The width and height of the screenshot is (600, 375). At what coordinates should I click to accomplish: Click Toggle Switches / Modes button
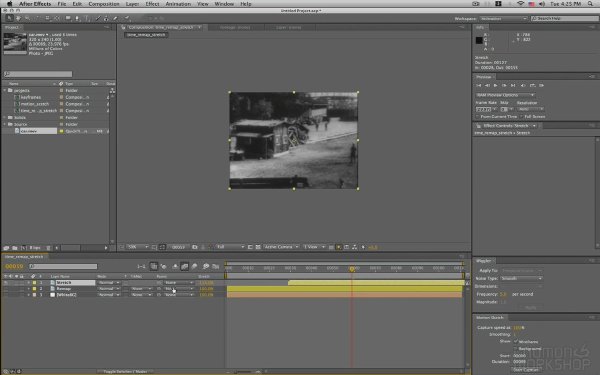click(126, 372)
